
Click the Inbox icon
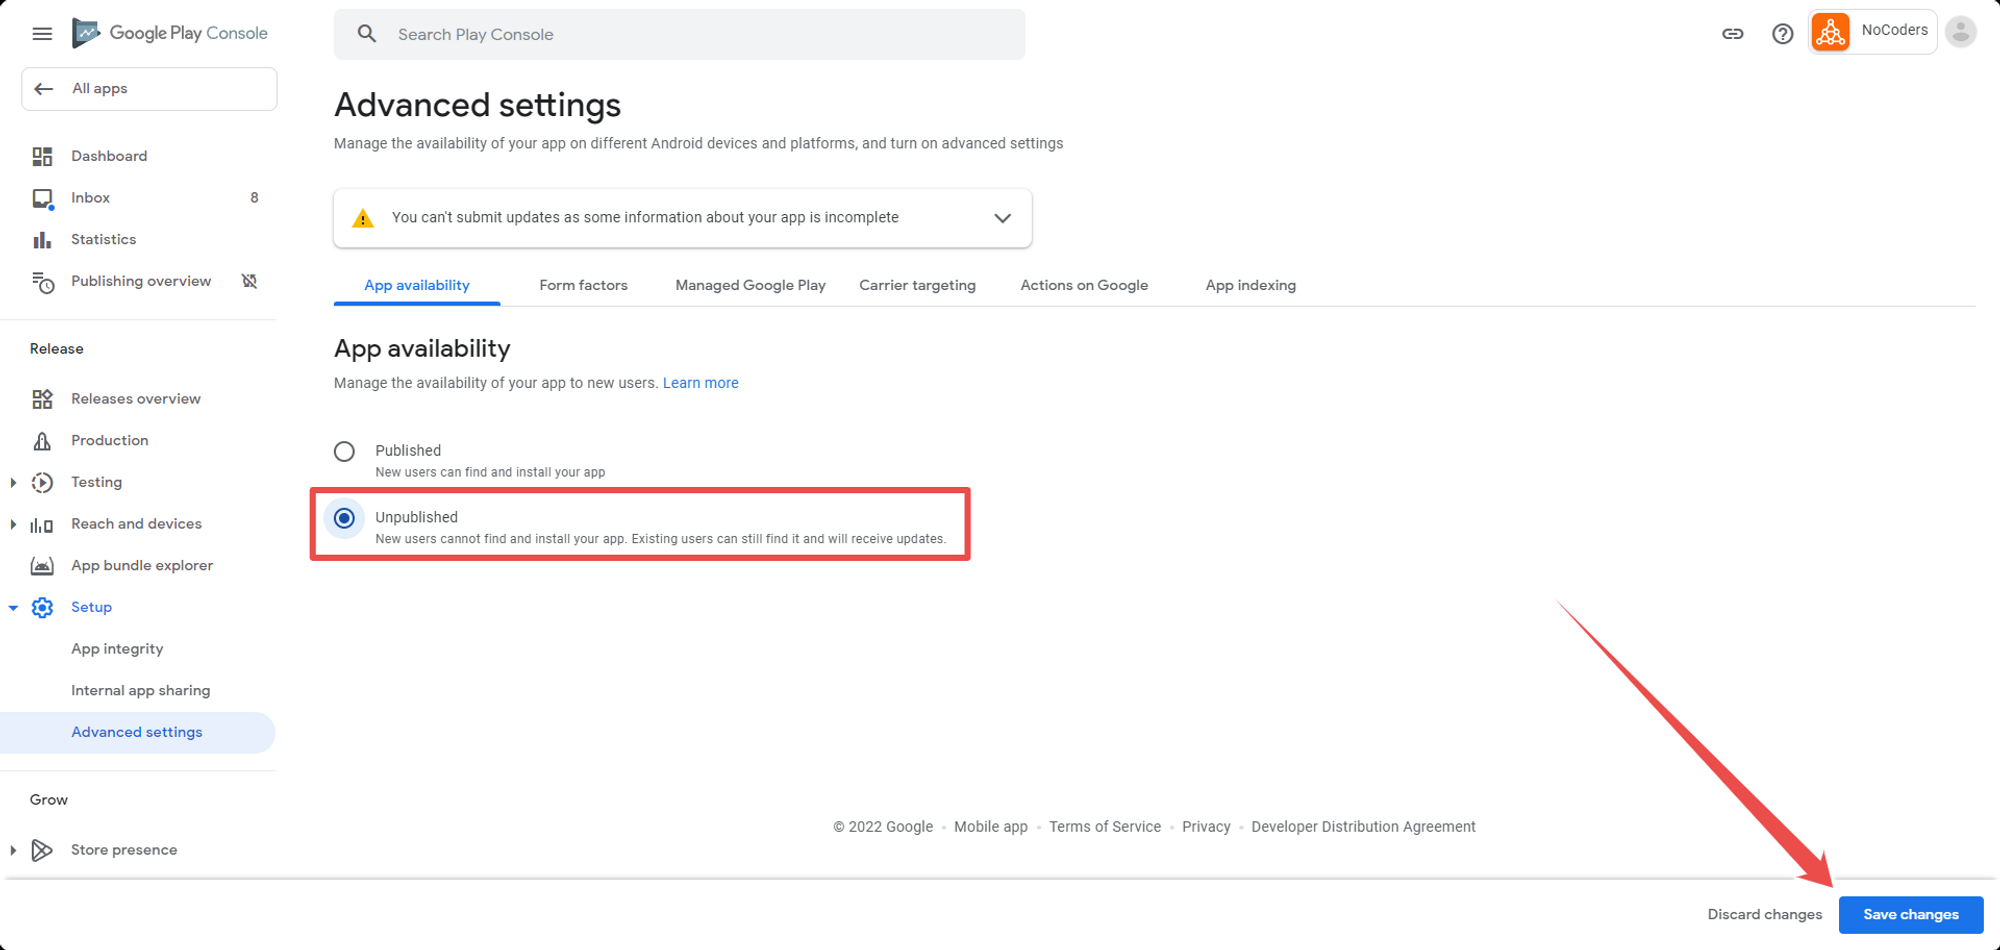[42, 198]
